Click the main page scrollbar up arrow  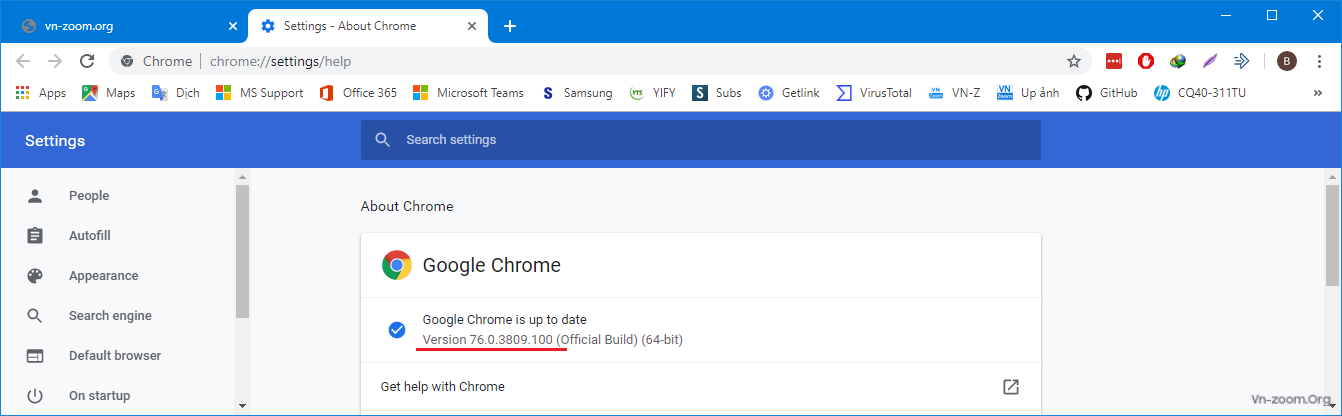tap(1332, 176)
